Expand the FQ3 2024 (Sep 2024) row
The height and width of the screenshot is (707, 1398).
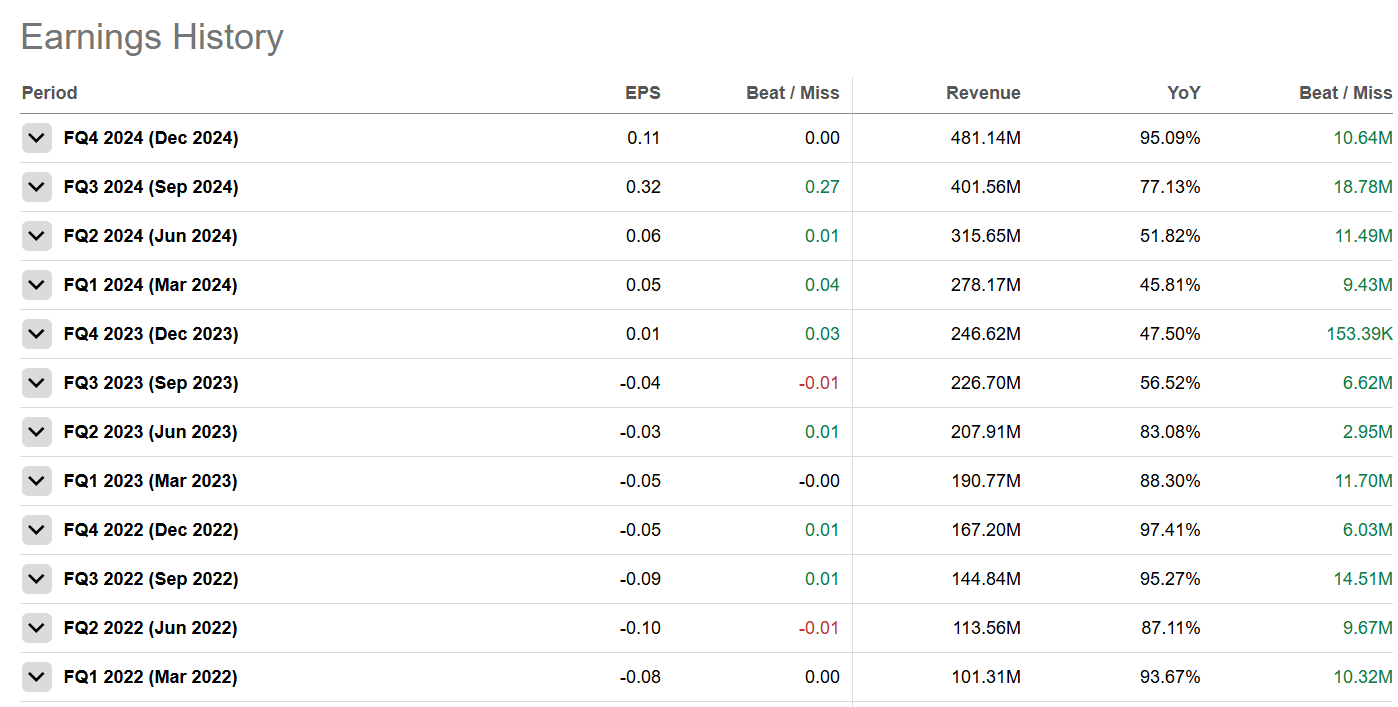[37, 187]
